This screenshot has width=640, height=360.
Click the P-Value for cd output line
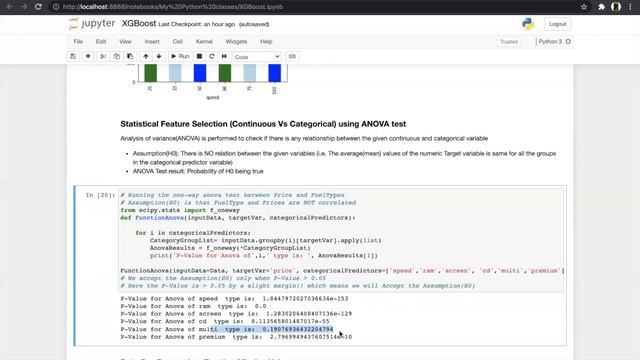225,322
